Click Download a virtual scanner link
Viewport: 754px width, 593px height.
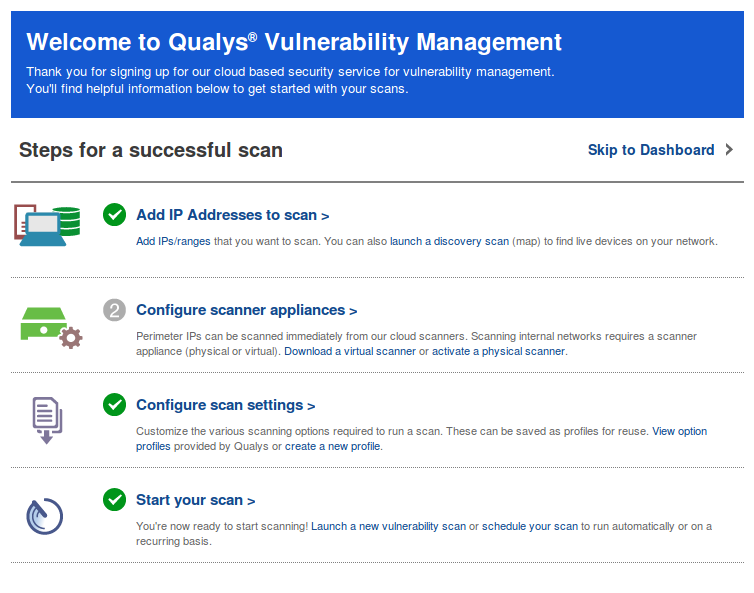pyautogui.click(x=350, y=351)
